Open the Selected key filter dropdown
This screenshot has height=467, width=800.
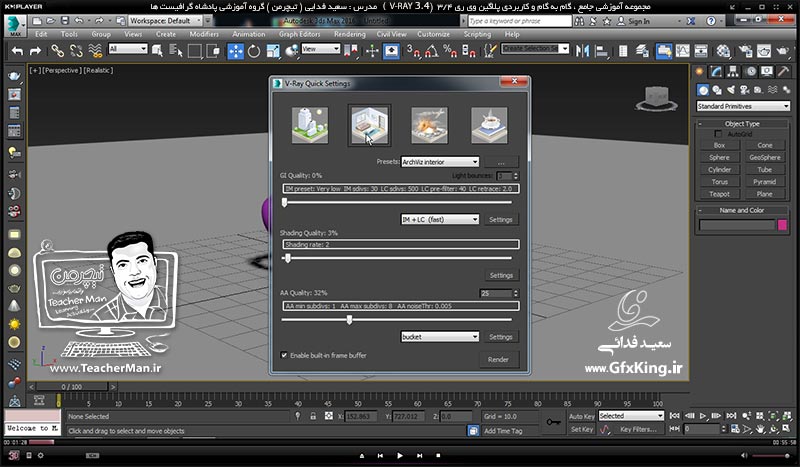[631, 416]
